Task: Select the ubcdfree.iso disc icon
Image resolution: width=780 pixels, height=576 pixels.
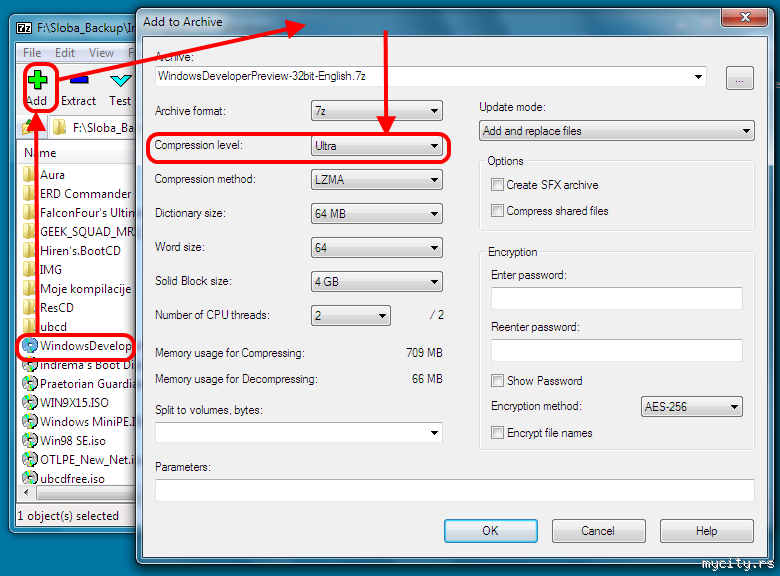Action: pos(30,478)
